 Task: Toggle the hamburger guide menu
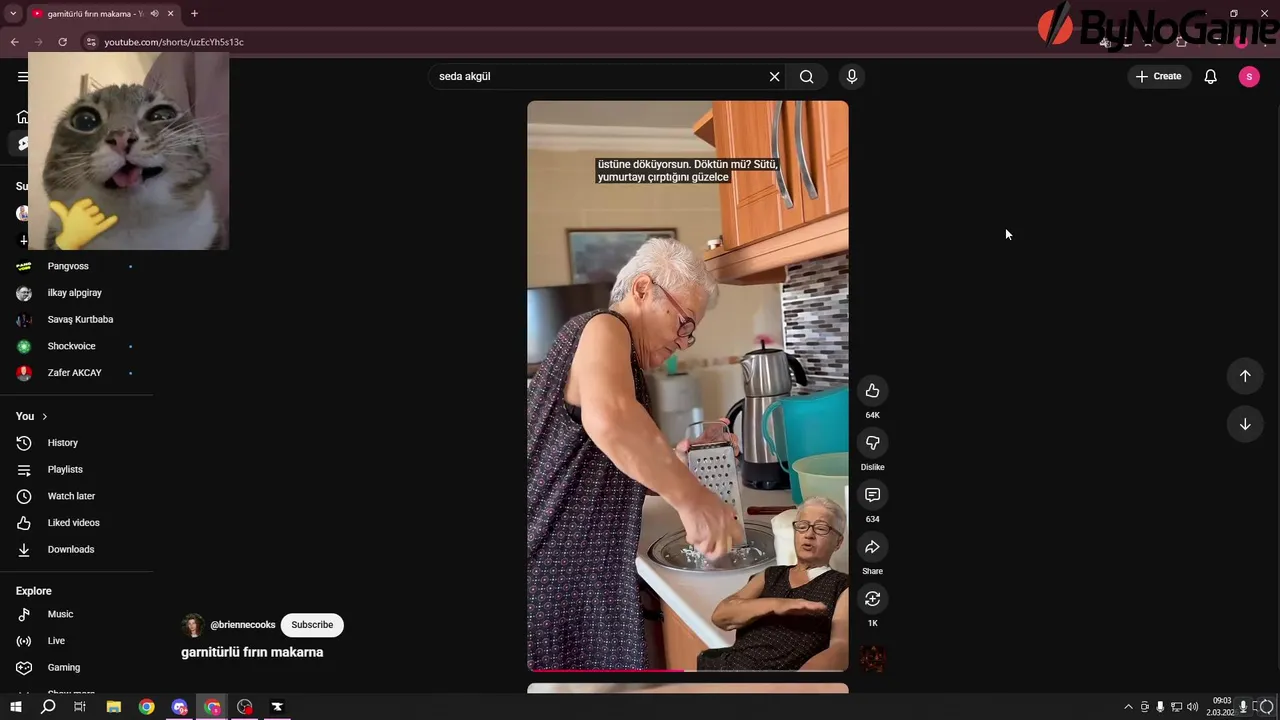coord(22,76)
